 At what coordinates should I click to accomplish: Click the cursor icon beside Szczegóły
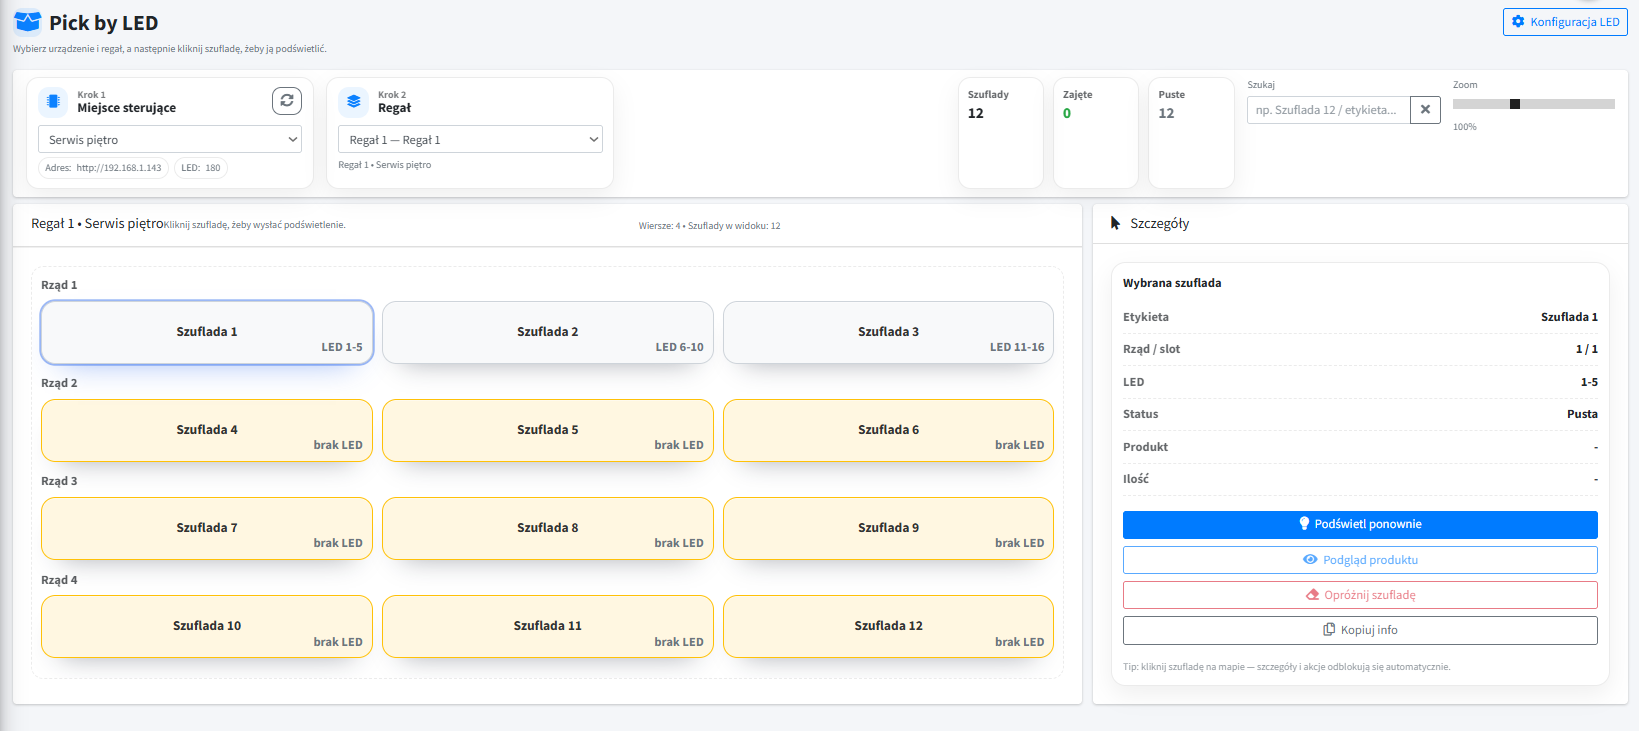[1115, 223]
